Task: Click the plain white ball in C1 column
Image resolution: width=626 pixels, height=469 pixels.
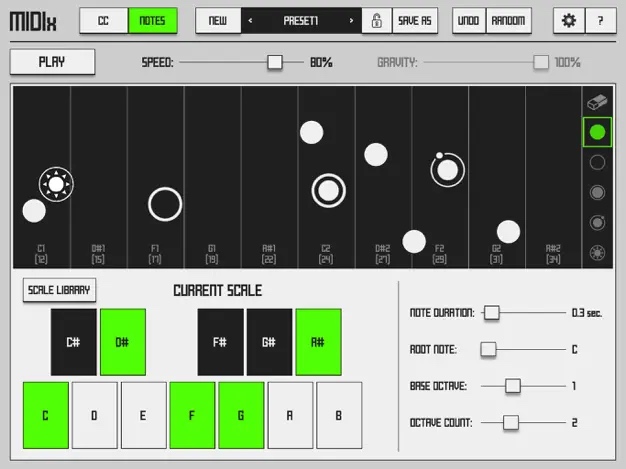Action: (34, 211)
